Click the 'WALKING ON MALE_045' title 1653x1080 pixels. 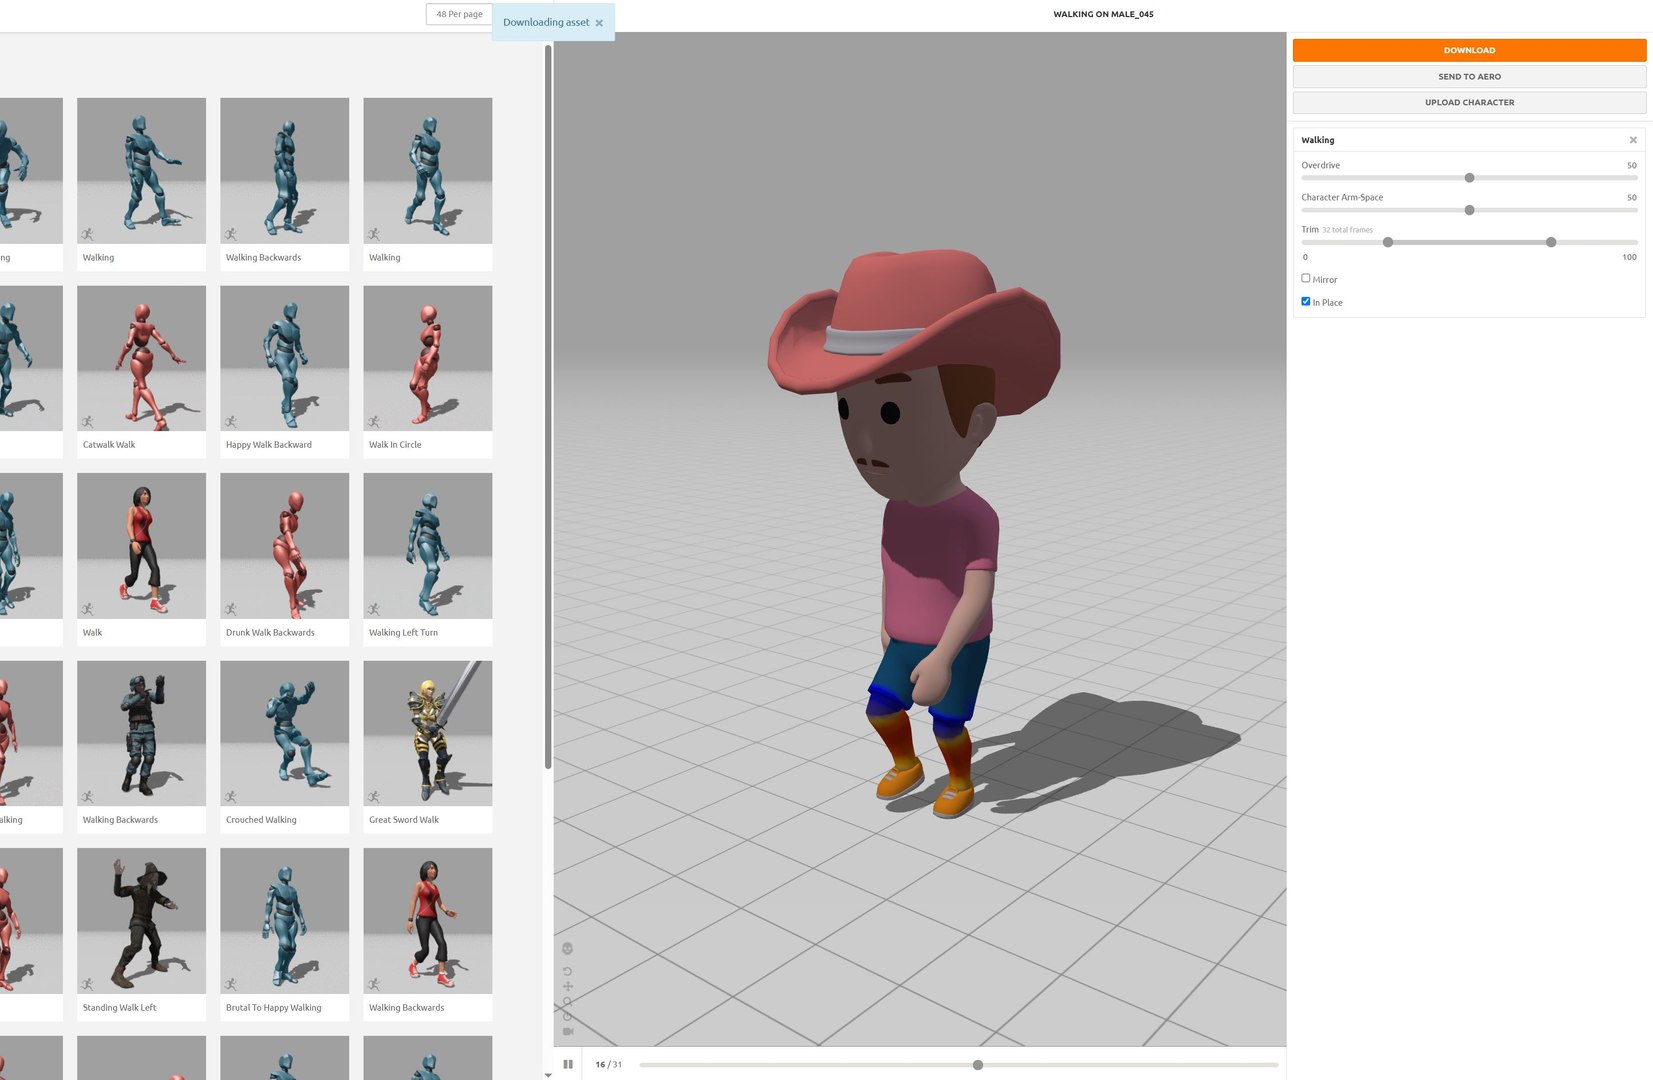pyautogui.click(x=1103, y=14)
